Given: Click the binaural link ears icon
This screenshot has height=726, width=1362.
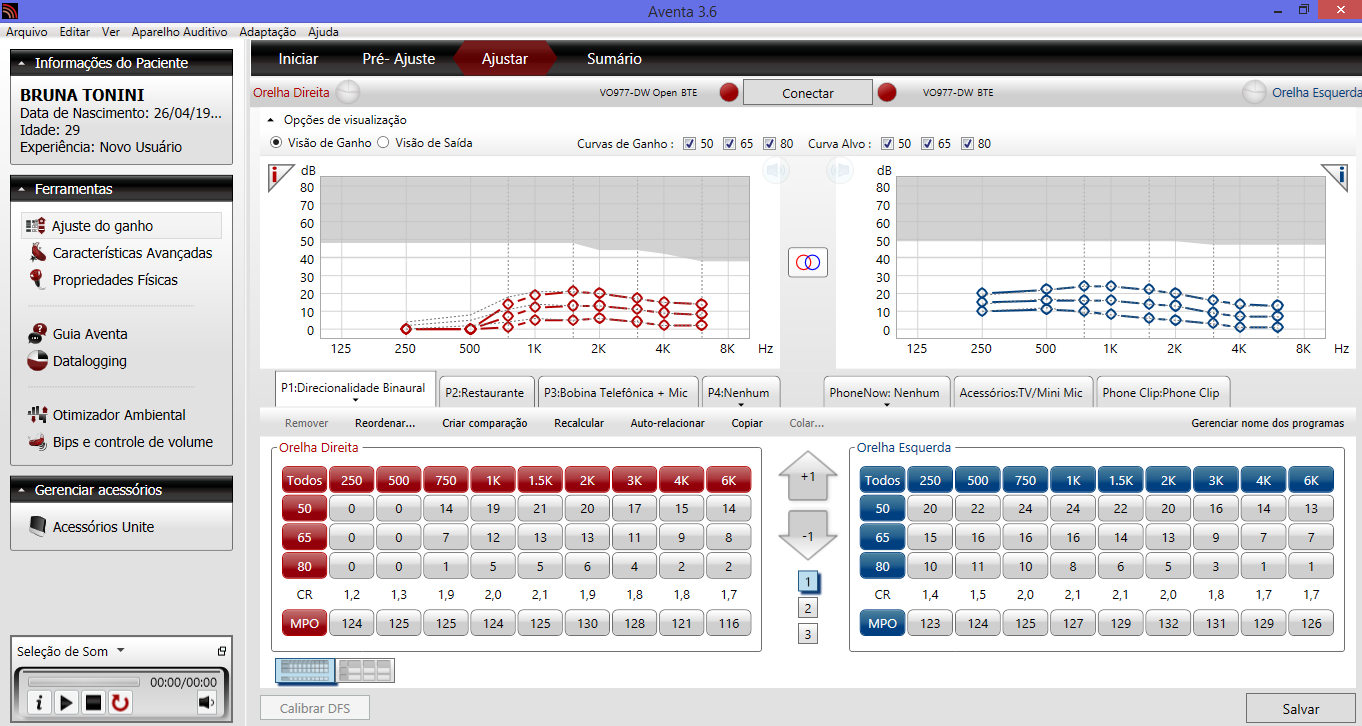Looking at the screenshot, I should (808, 261).
